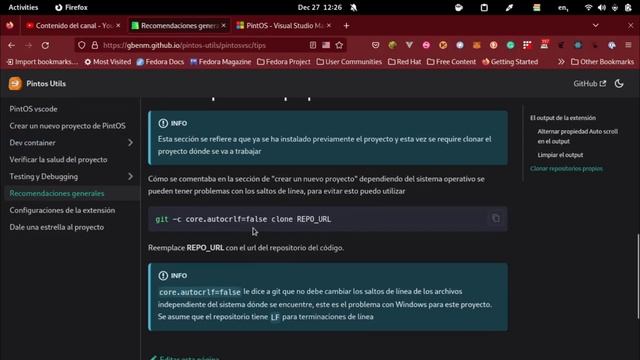
Task: Copy the git clone command code block
Action: point(496,219)
